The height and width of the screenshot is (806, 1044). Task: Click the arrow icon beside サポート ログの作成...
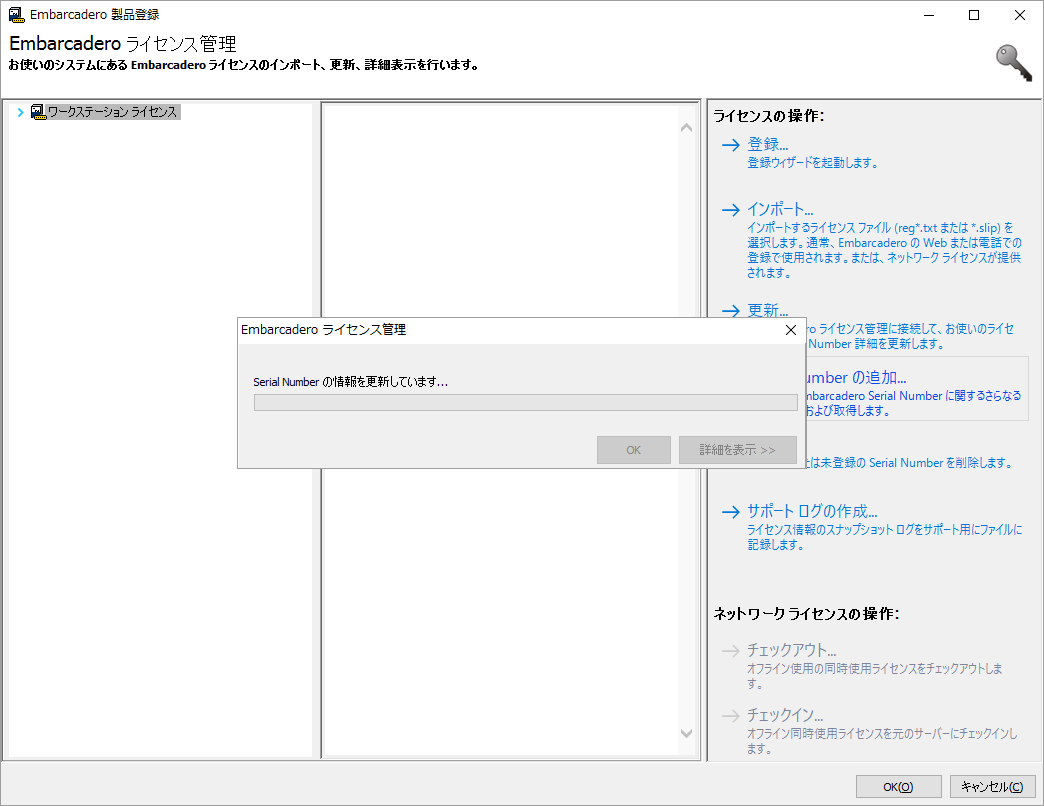(x=731, y=512)
